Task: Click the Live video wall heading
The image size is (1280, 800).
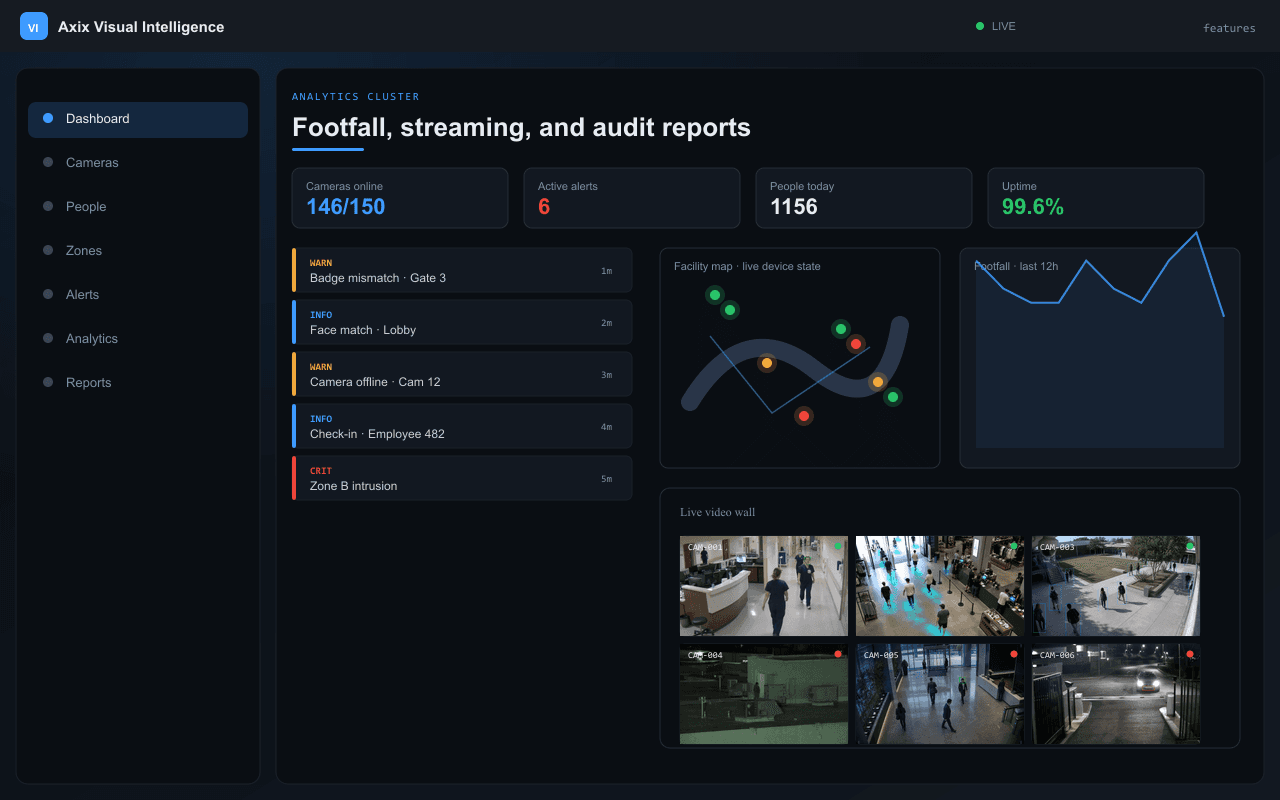Action: point(718,512)
